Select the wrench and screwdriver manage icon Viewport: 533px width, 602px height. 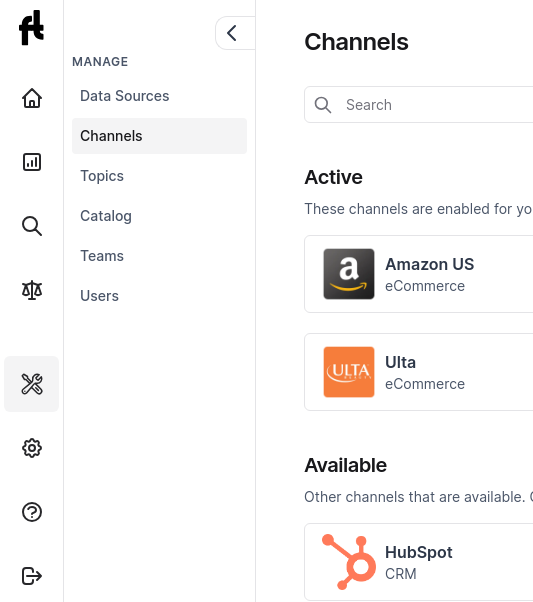32,384
